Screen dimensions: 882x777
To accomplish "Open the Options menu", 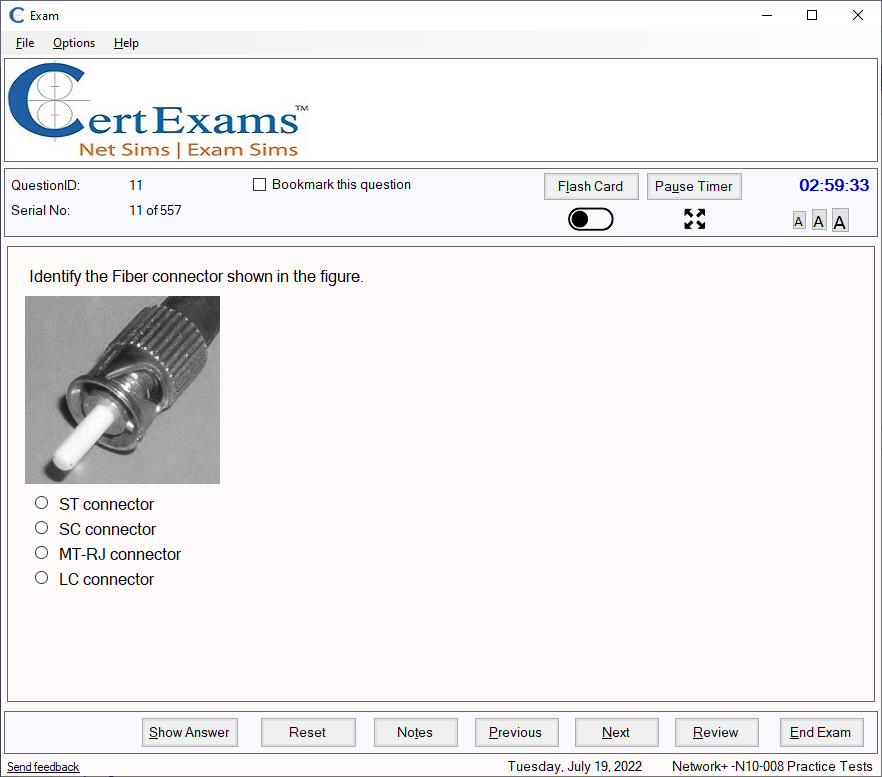I will tap(73, 43).
